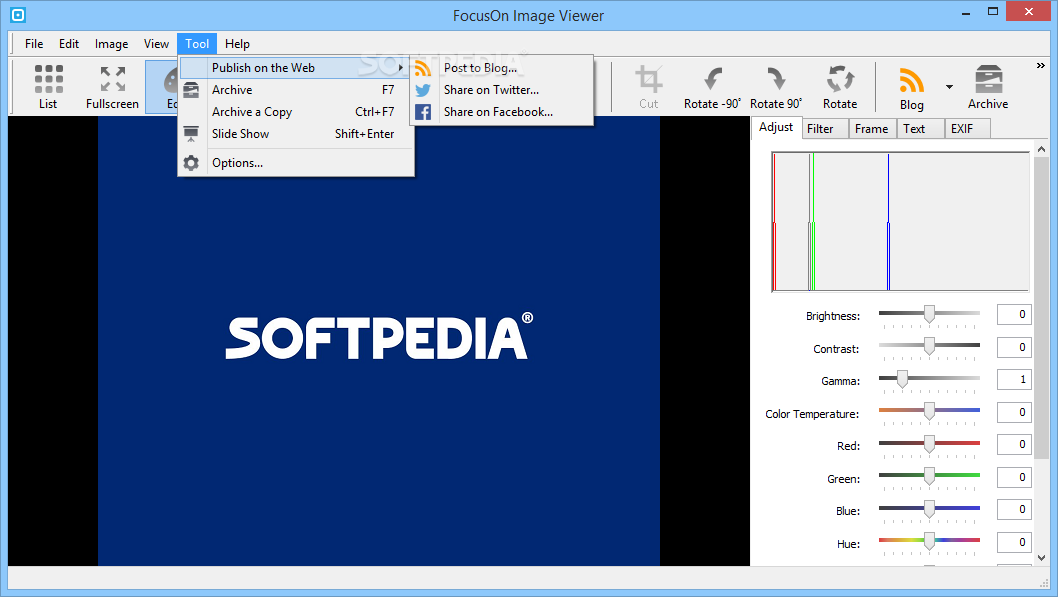
Task: Click the Green value field
Action: 1014,478
